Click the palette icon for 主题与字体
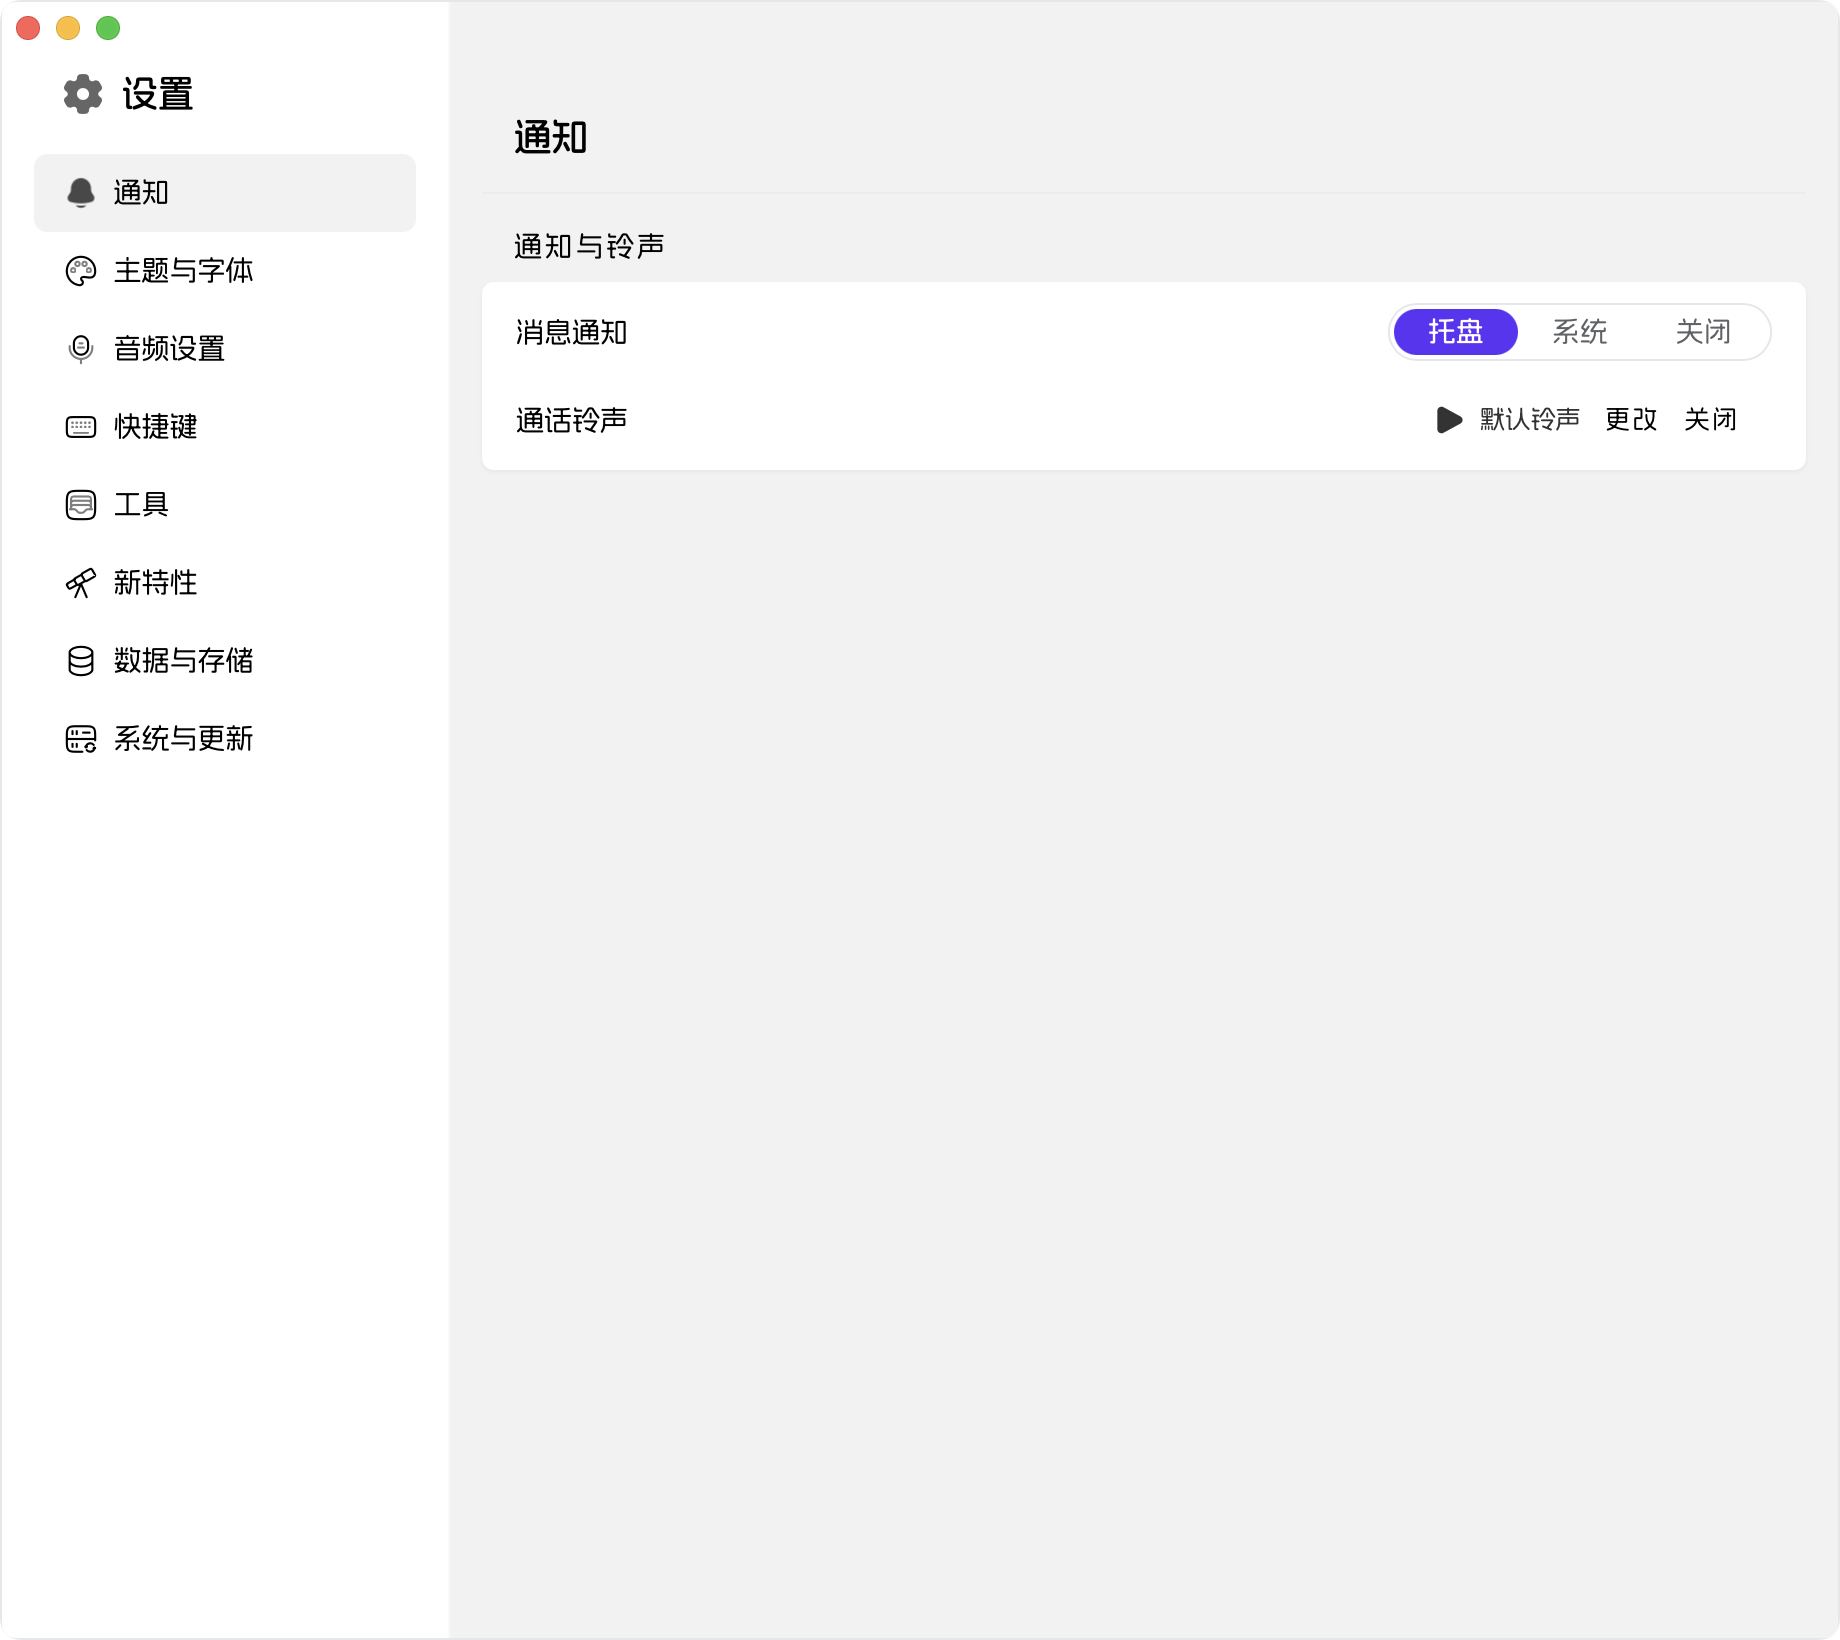 [81, 270]
